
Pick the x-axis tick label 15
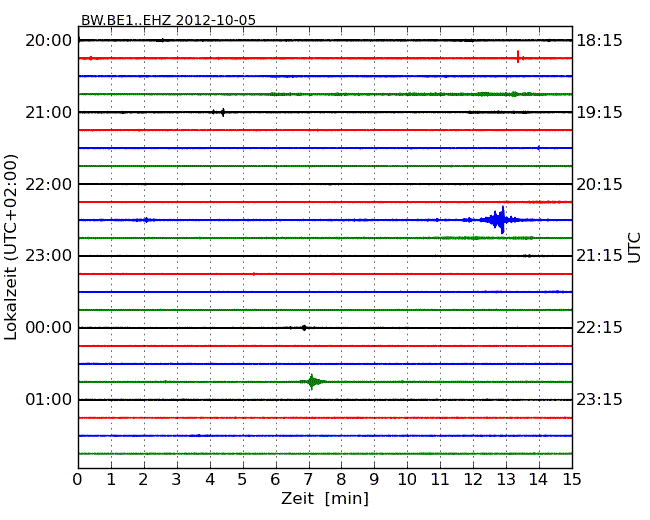coord(572,479)
